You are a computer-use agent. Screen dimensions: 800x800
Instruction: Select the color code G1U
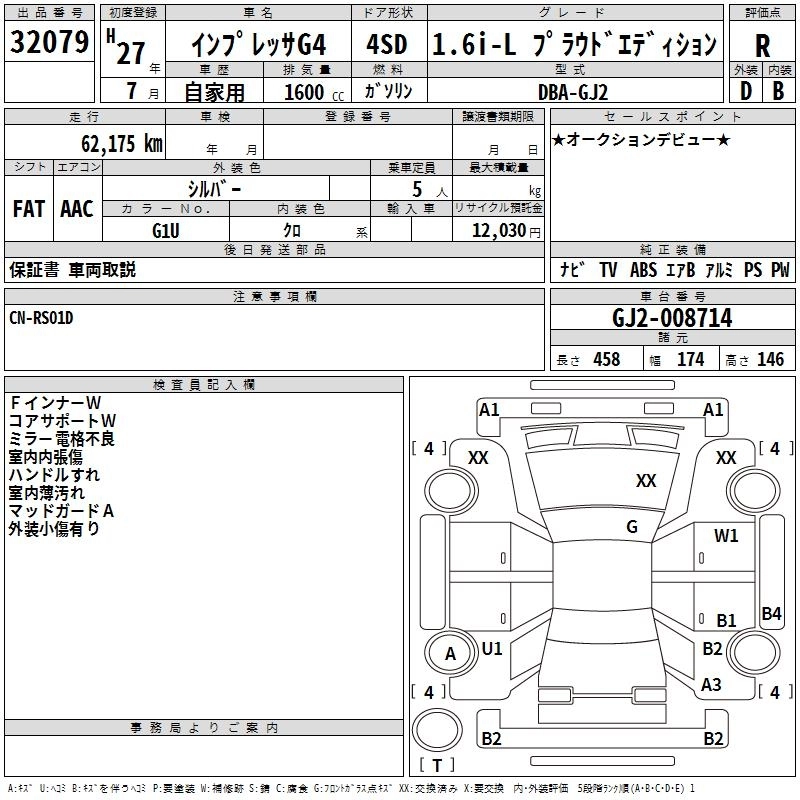point(166,230)
